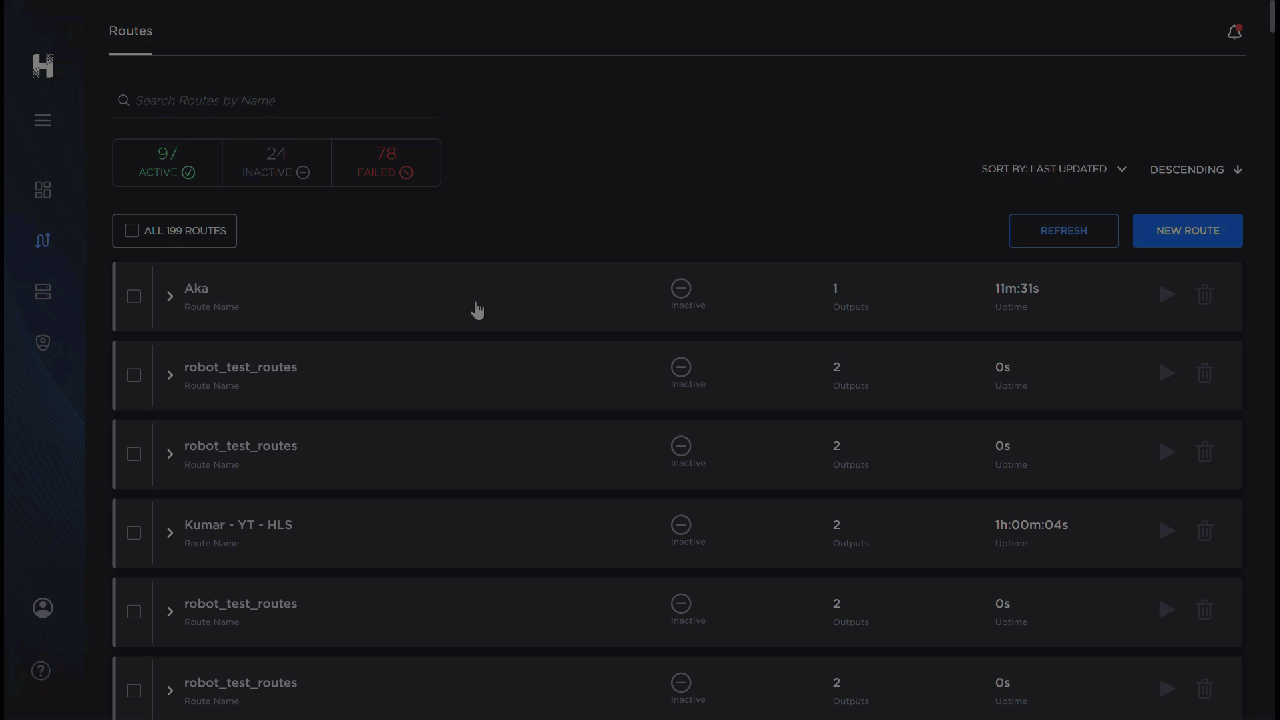Open the sidebar hamburger menu

pos(43,120)
